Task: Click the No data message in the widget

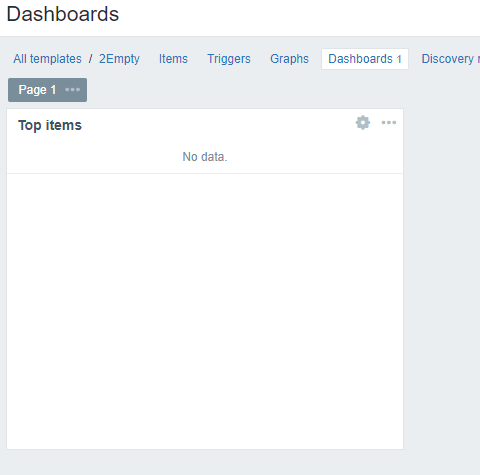Action: (x=205, y=157)
